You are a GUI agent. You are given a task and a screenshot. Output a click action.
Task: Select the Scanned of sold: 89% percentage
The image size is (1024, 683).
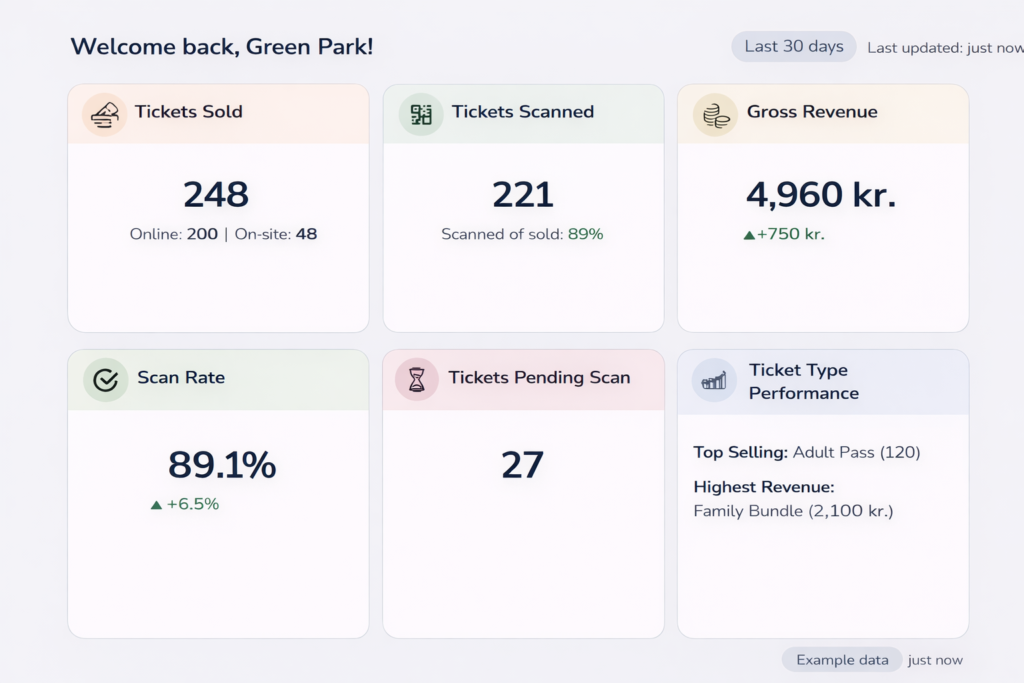click(x=522, y=234)
